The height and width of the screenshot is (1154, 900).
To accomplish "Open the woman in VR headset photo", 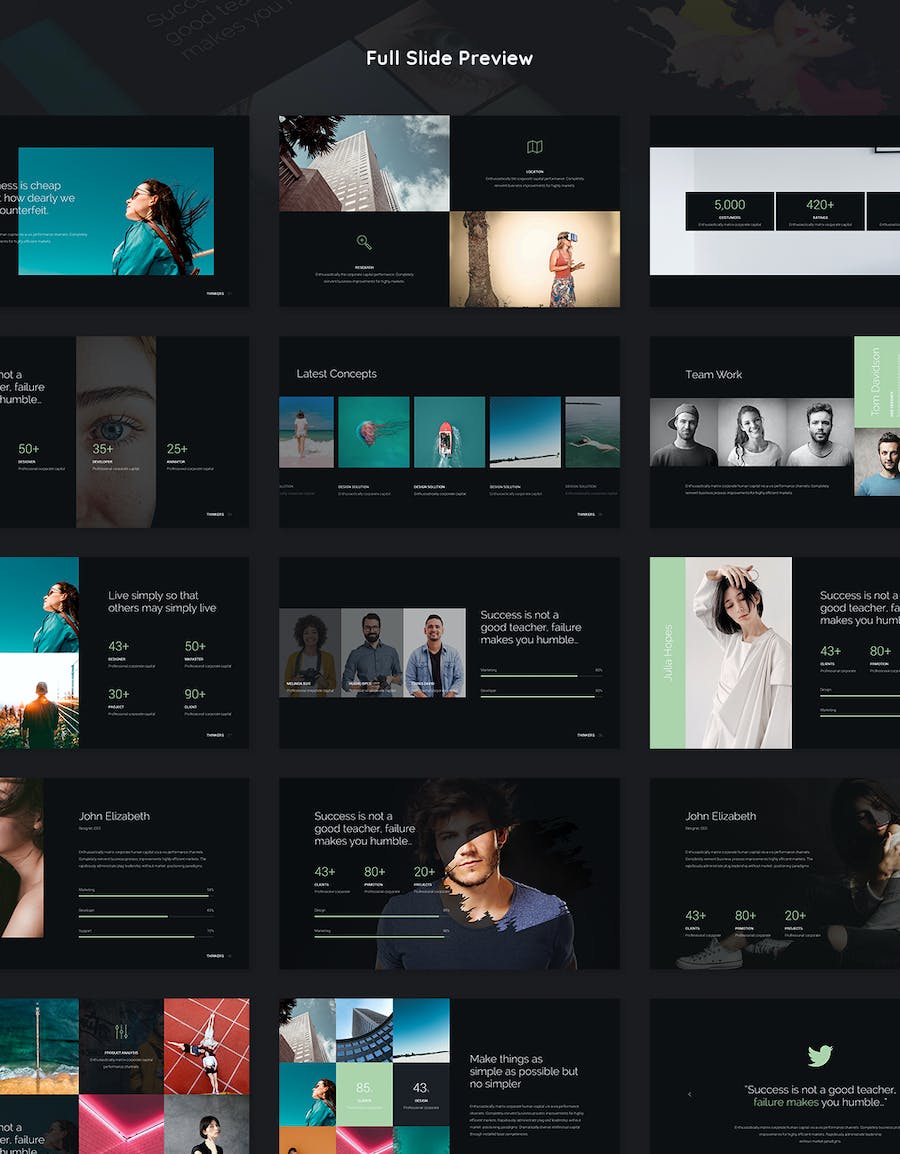I will pos(534,259).
